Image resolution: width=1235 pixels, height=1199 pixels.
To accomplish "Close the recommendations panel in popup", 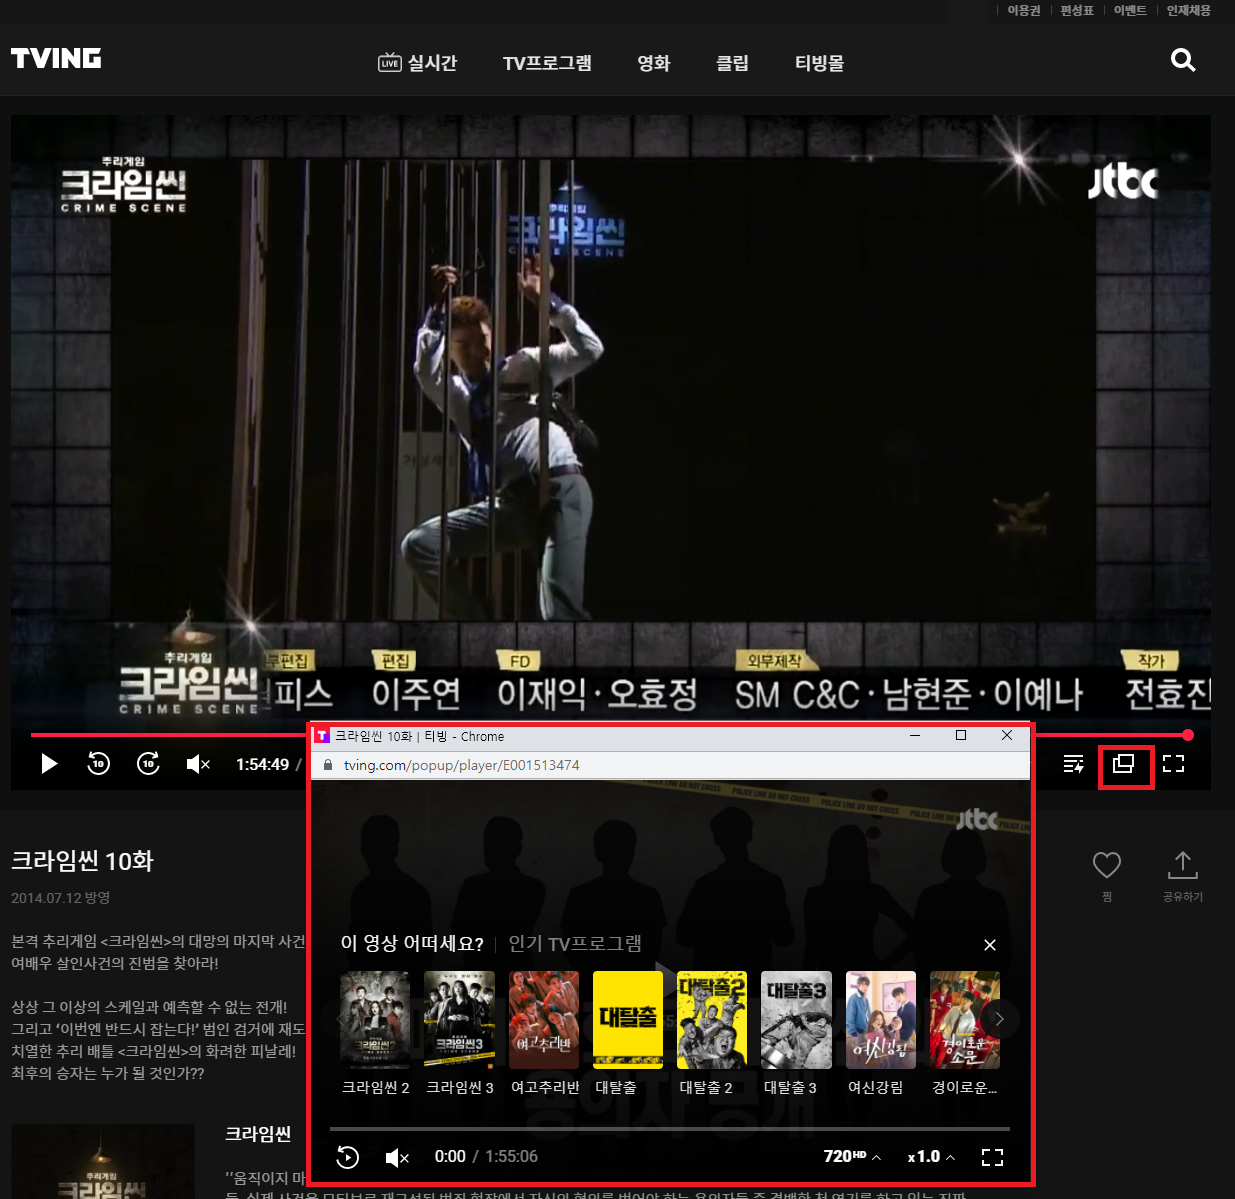I will (990, 945).
